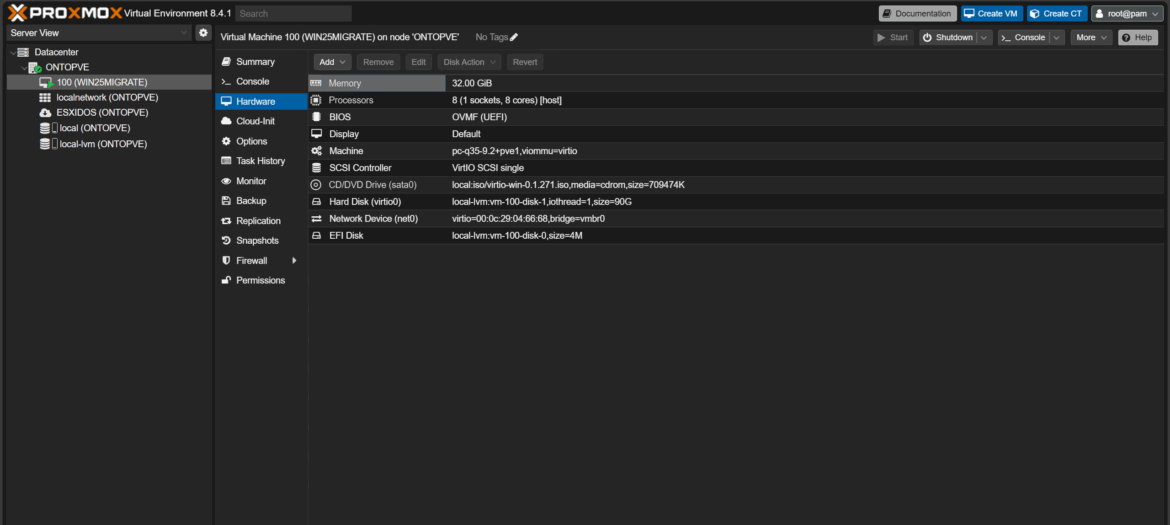
Task: Click the Hard Disk (virtio0) drive icon
Action: [316, 201]
